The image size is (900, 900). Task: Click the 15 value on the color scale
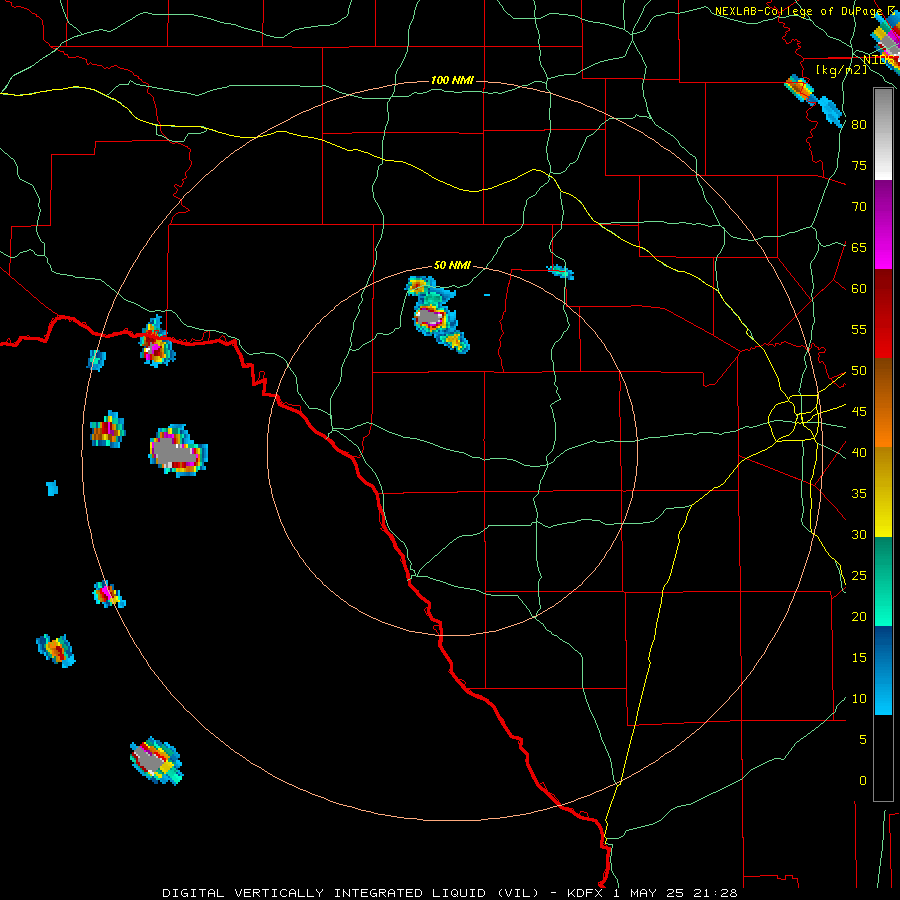click(859, 658)
